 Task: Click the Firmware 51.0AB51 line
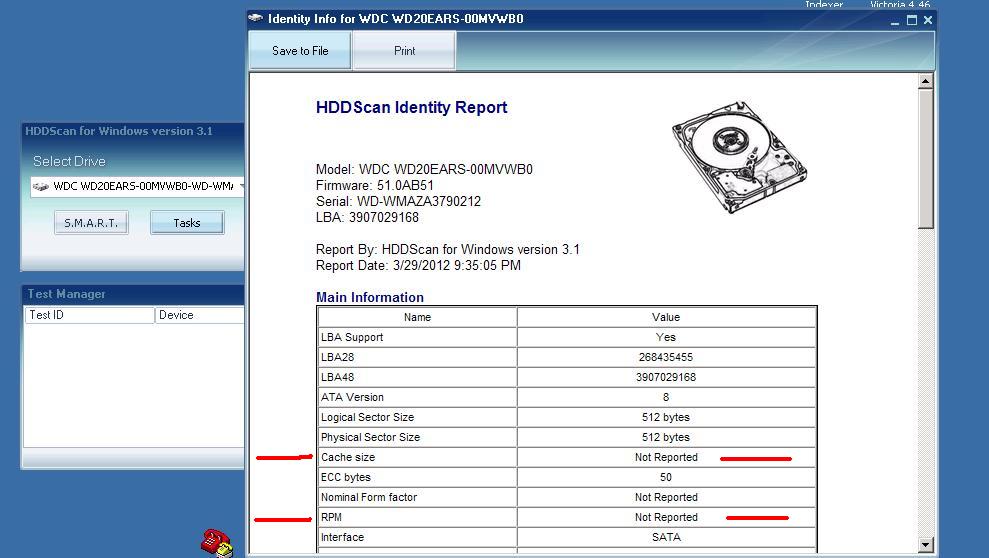tap(375, 185)
